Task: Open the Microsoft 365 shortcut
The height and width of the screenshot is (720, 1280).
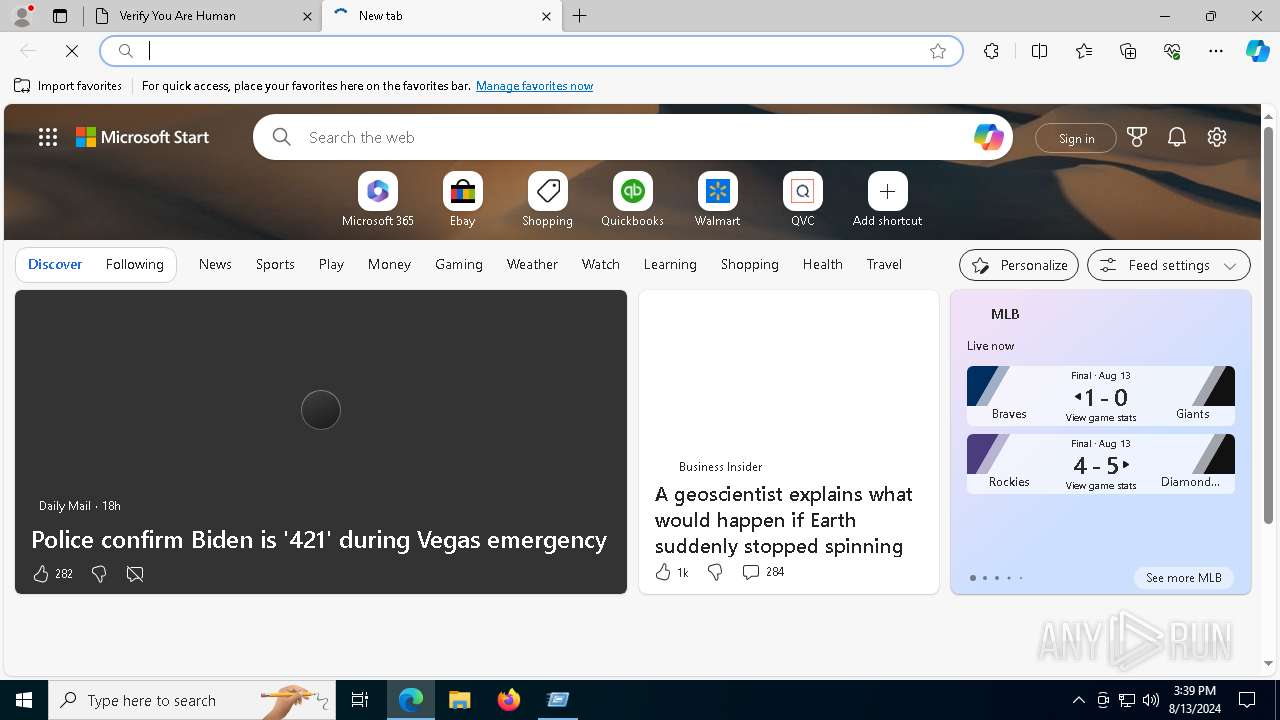Action: click(x=378, y=200)
